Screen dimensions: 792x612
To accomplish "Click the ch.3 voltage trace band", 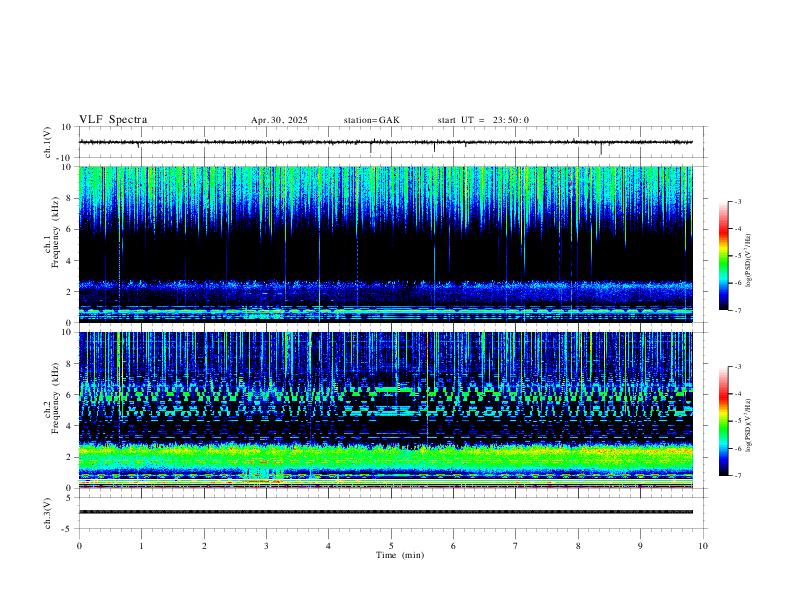I will [385, 512].
